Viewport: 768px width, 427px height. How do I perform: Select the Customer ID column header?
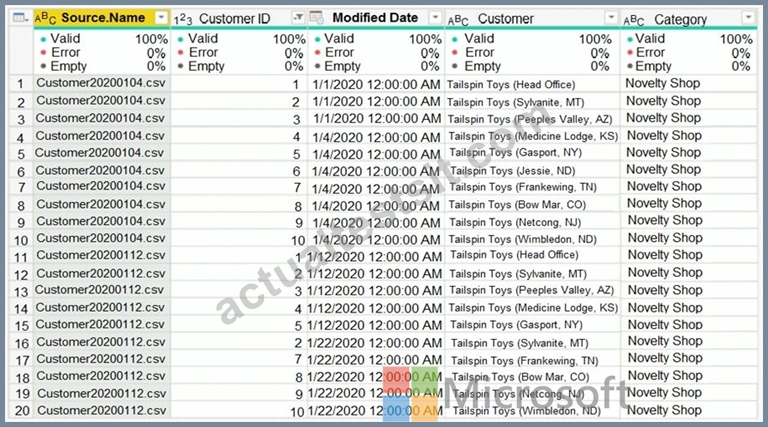239,19
